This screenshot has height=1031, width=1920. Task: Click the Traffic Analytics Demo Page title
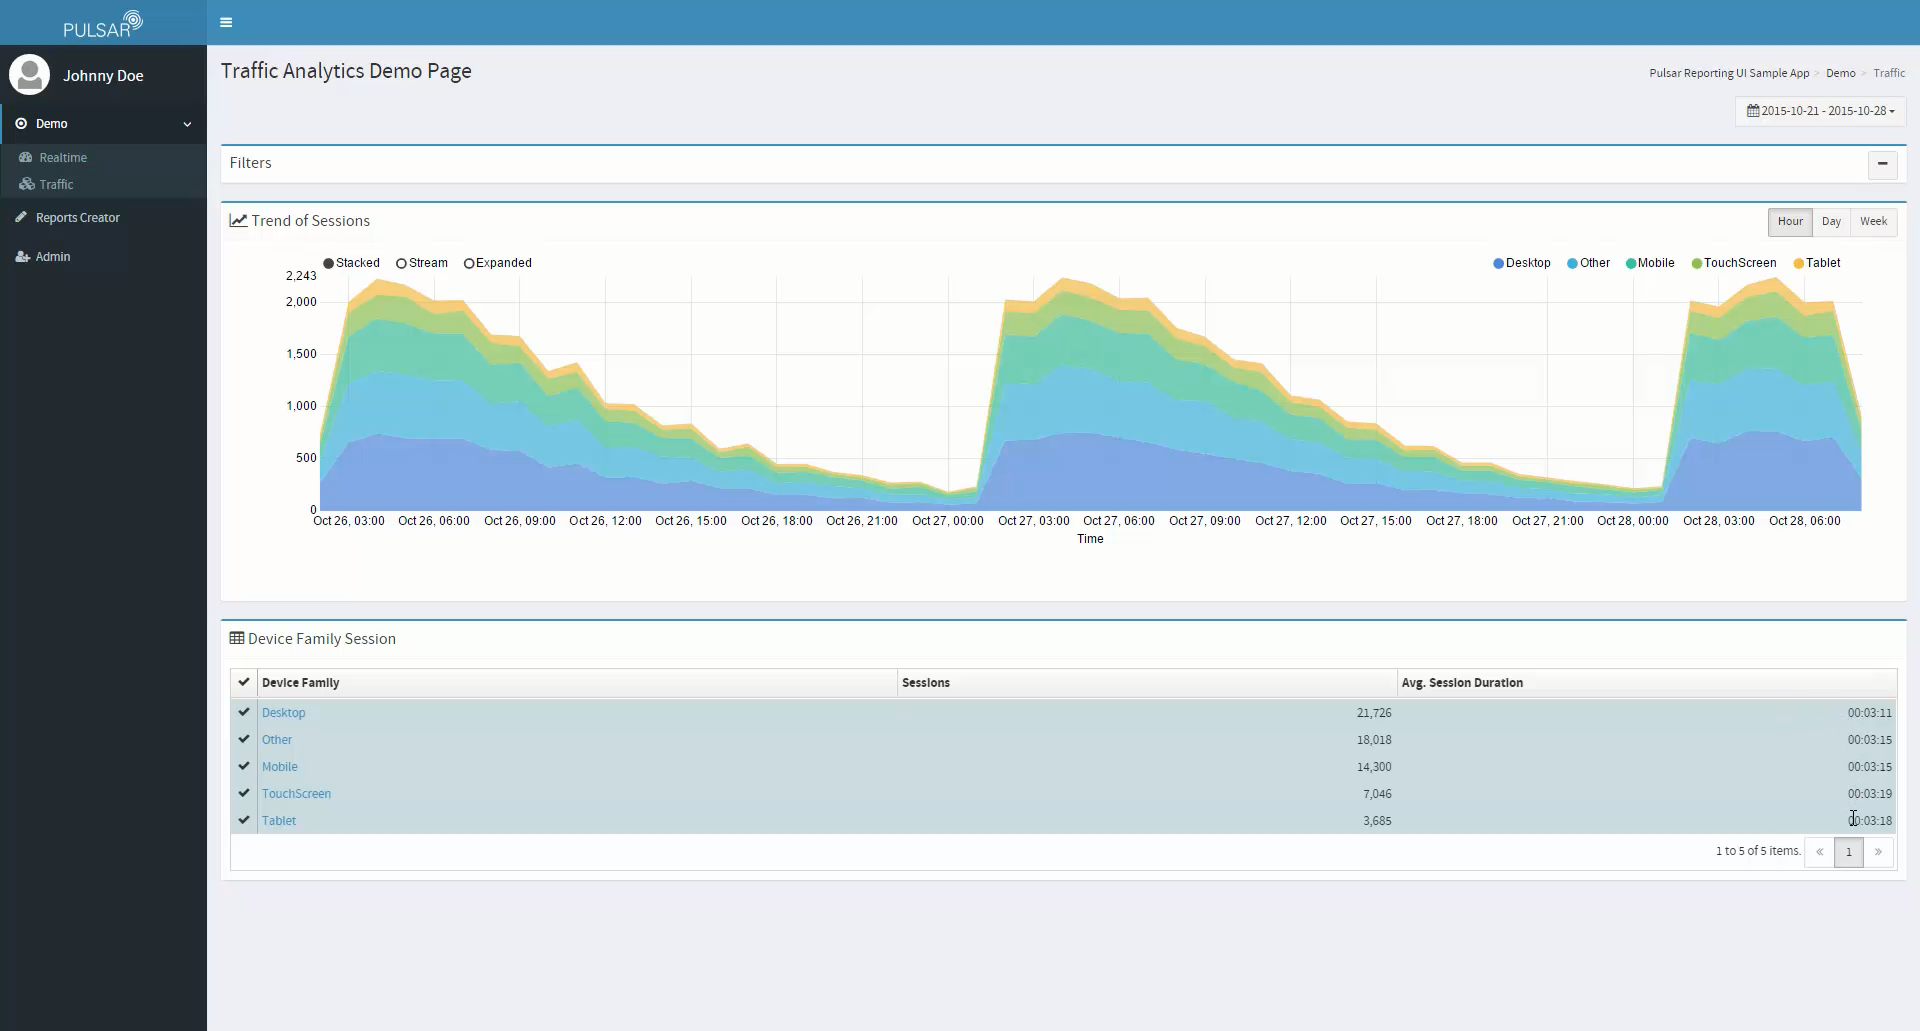click(x=346, y=71)
